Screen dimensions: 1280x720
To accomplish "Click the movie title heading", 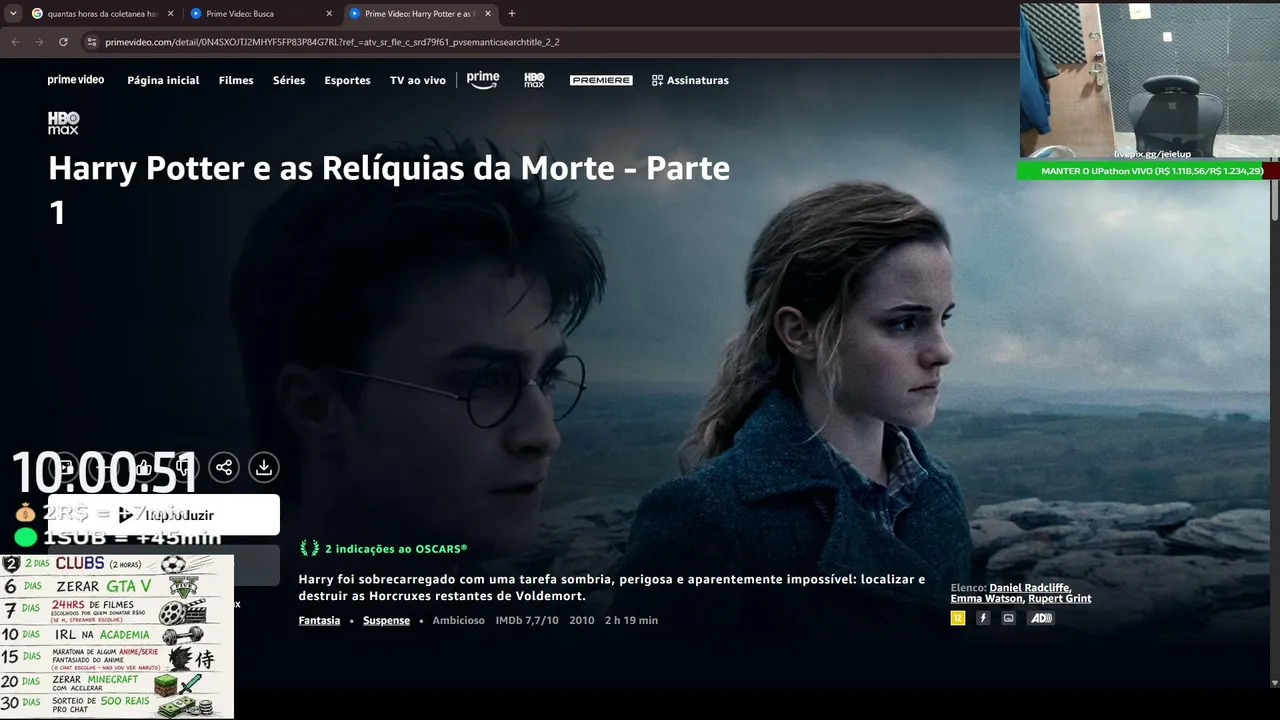I will (389, 190).
